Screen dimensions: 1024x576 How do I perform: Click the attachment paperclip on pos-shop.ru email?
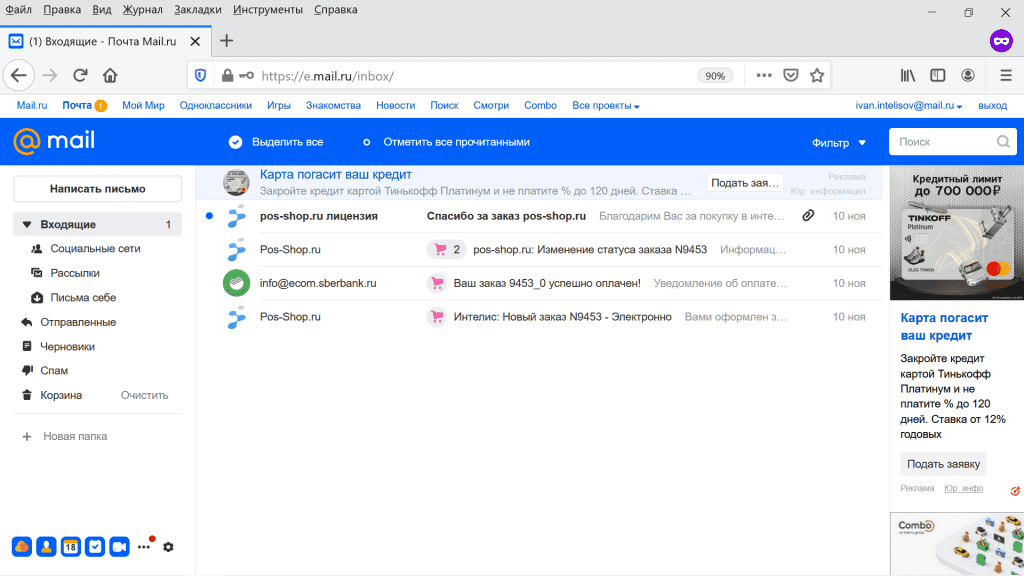(808, 216)
